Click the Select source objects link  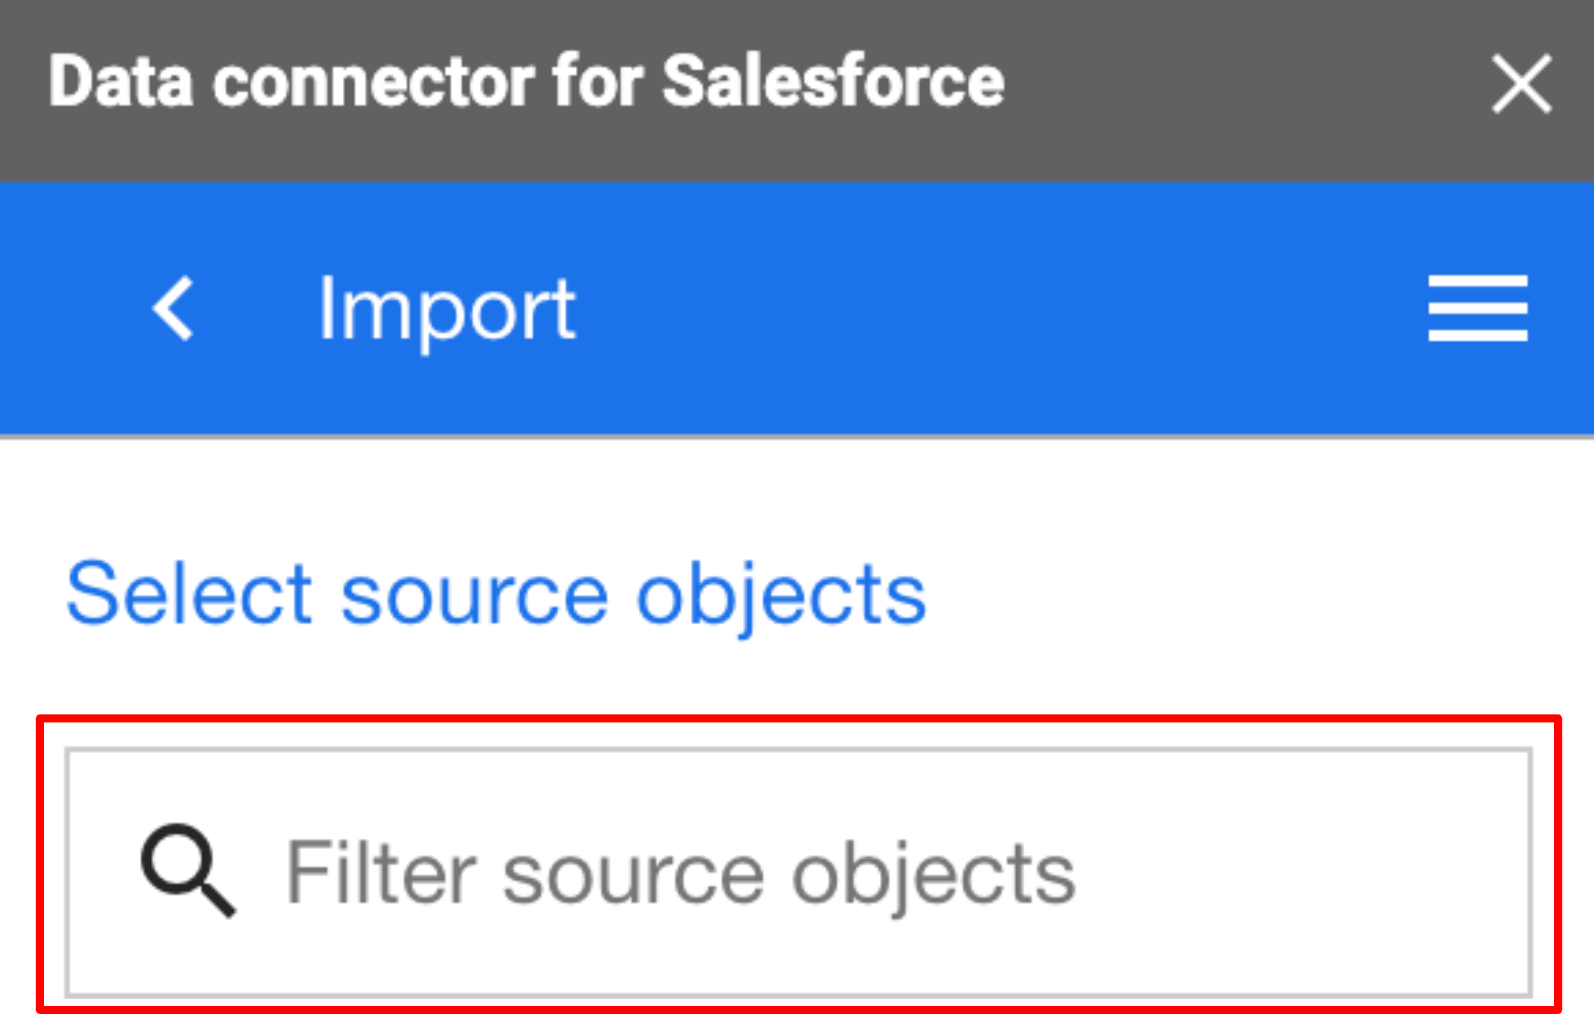tap(494, 593)
